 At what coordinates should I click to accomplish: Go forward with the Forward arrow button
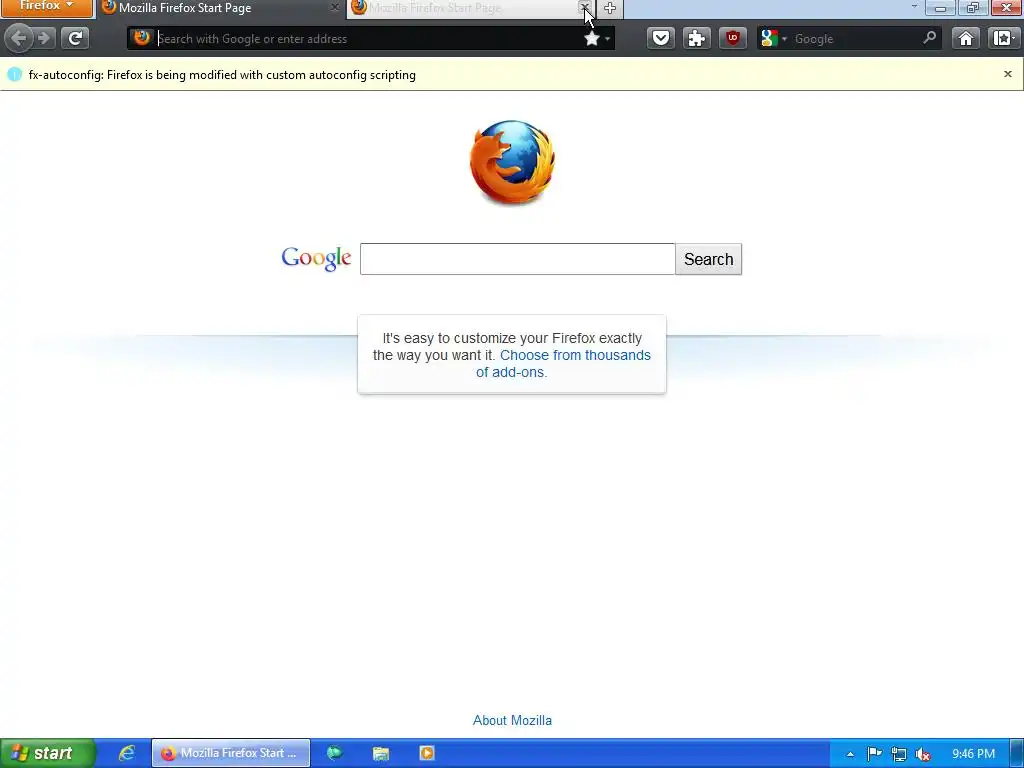44,39
